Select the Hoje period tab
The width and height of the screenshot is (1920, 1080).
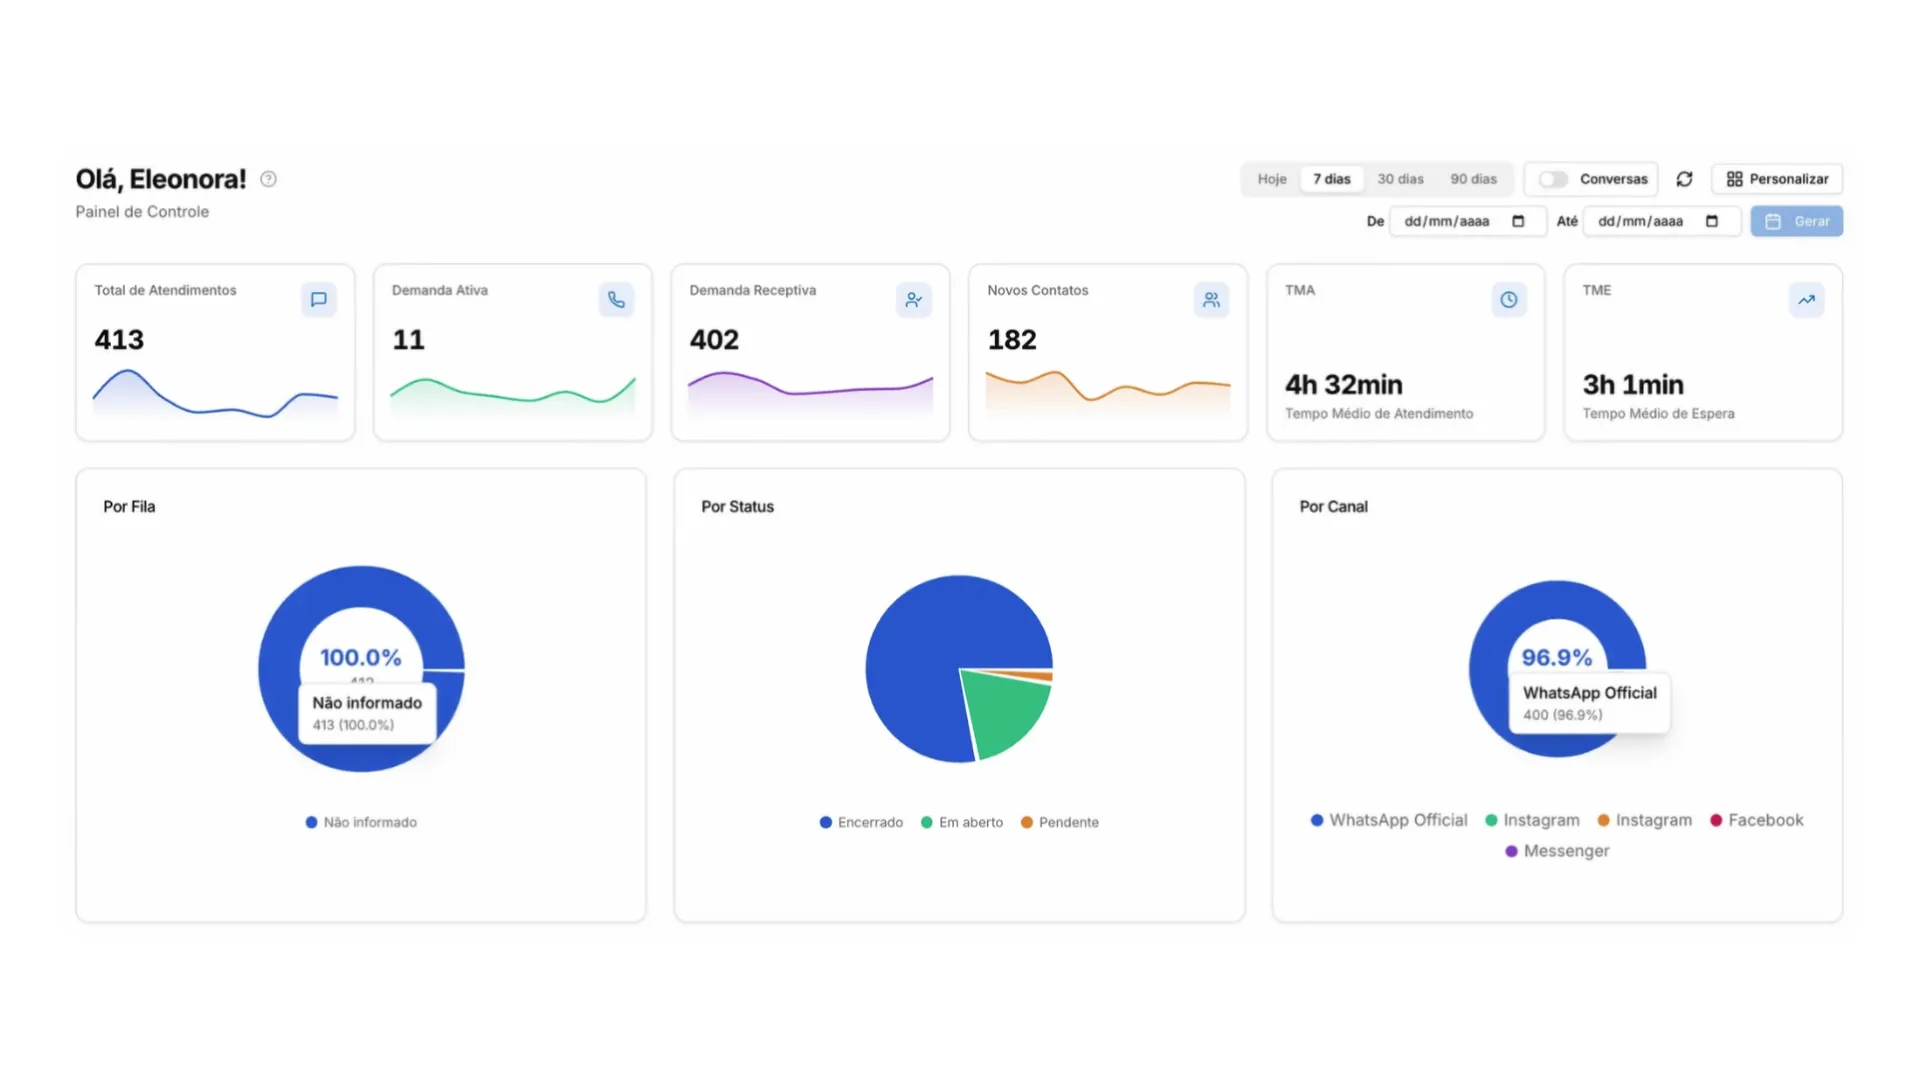pyautogui.click(x=1272, y=179)
